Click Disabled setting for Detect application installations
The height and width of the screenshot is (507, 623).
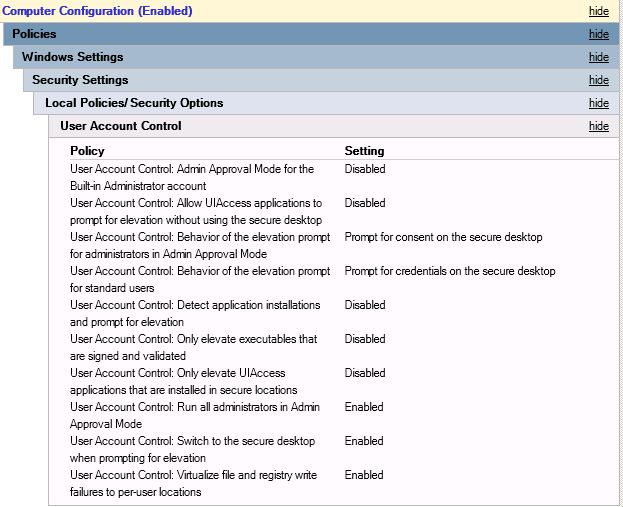click(365, 305)
